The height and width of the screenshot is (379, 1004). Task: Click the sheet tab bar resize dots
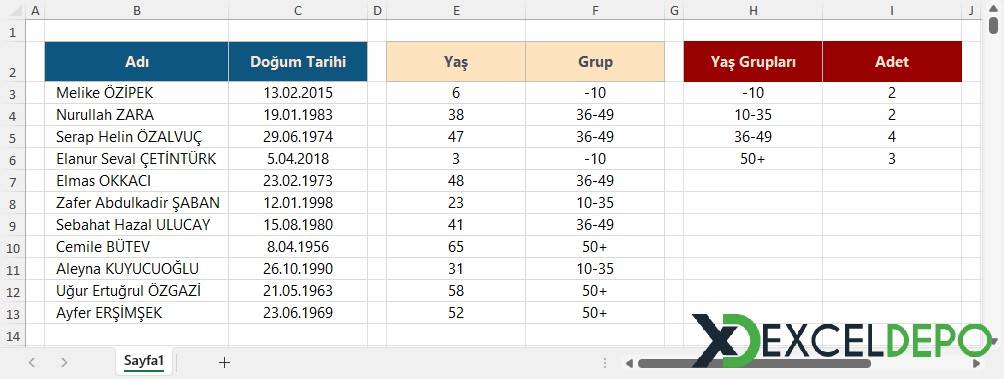point(605,364)
